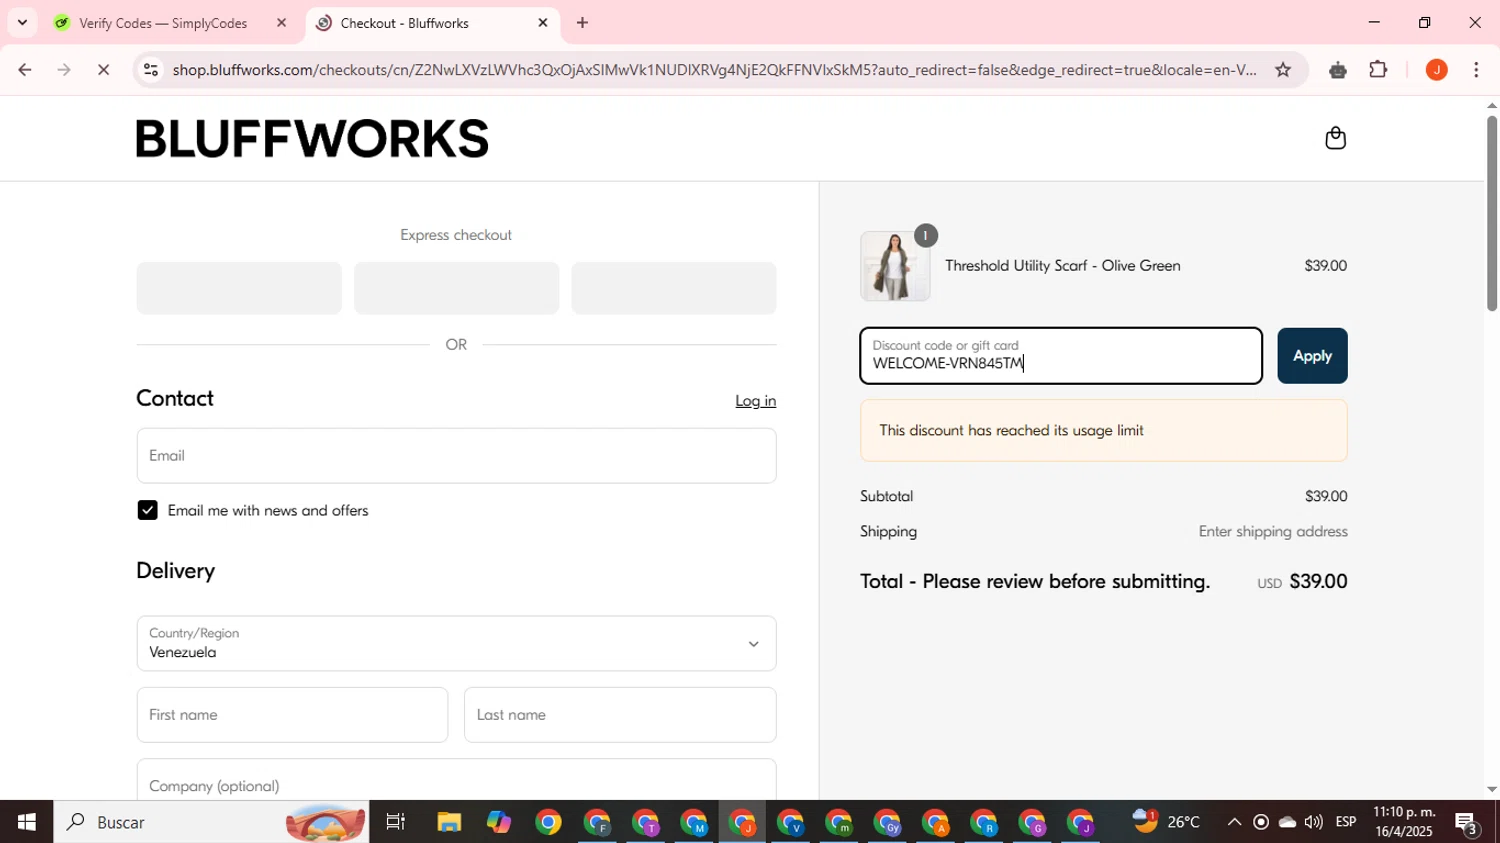The width and height of the screenshot is (1500, 843).
Task: Open the Chrome profile V taskbar icon
Action: coord(791,822)
